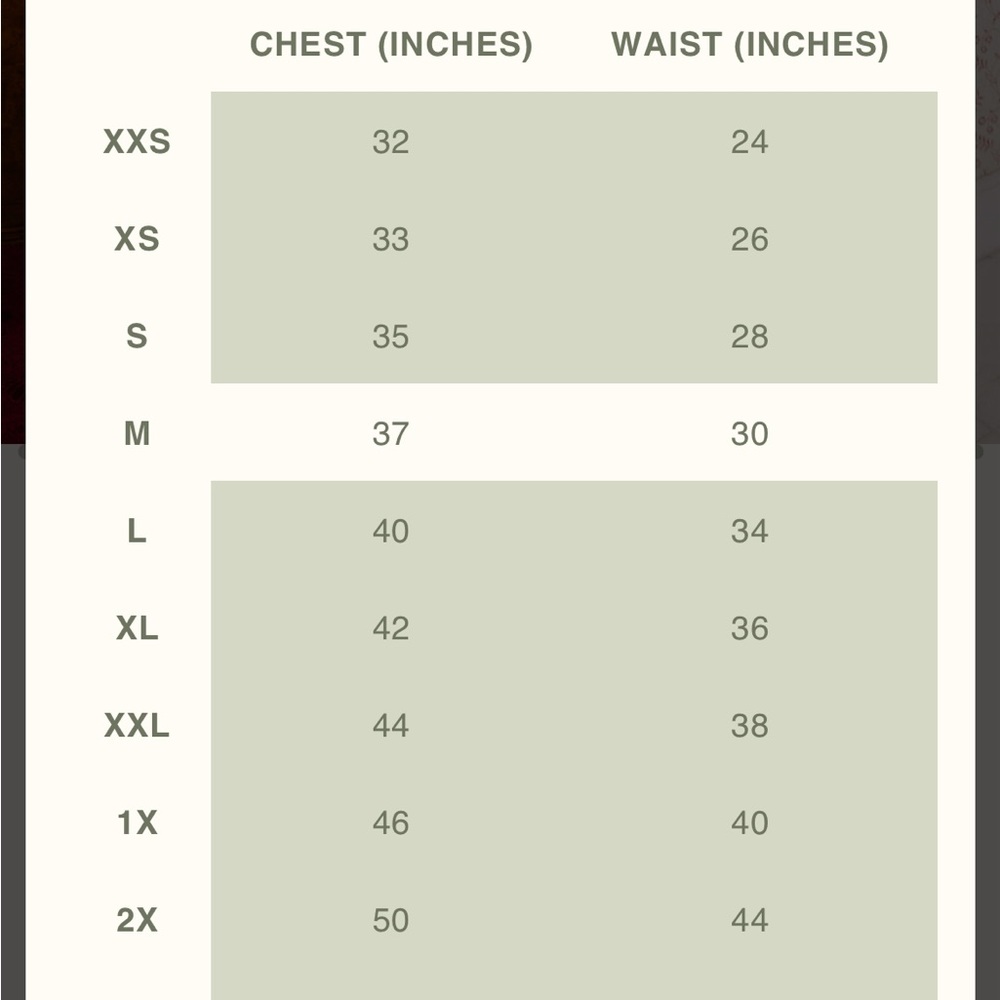Viewport: 1000px width, 1000px height.
Task: Click chest value 50 for size 2X
Action: (390, 920)
